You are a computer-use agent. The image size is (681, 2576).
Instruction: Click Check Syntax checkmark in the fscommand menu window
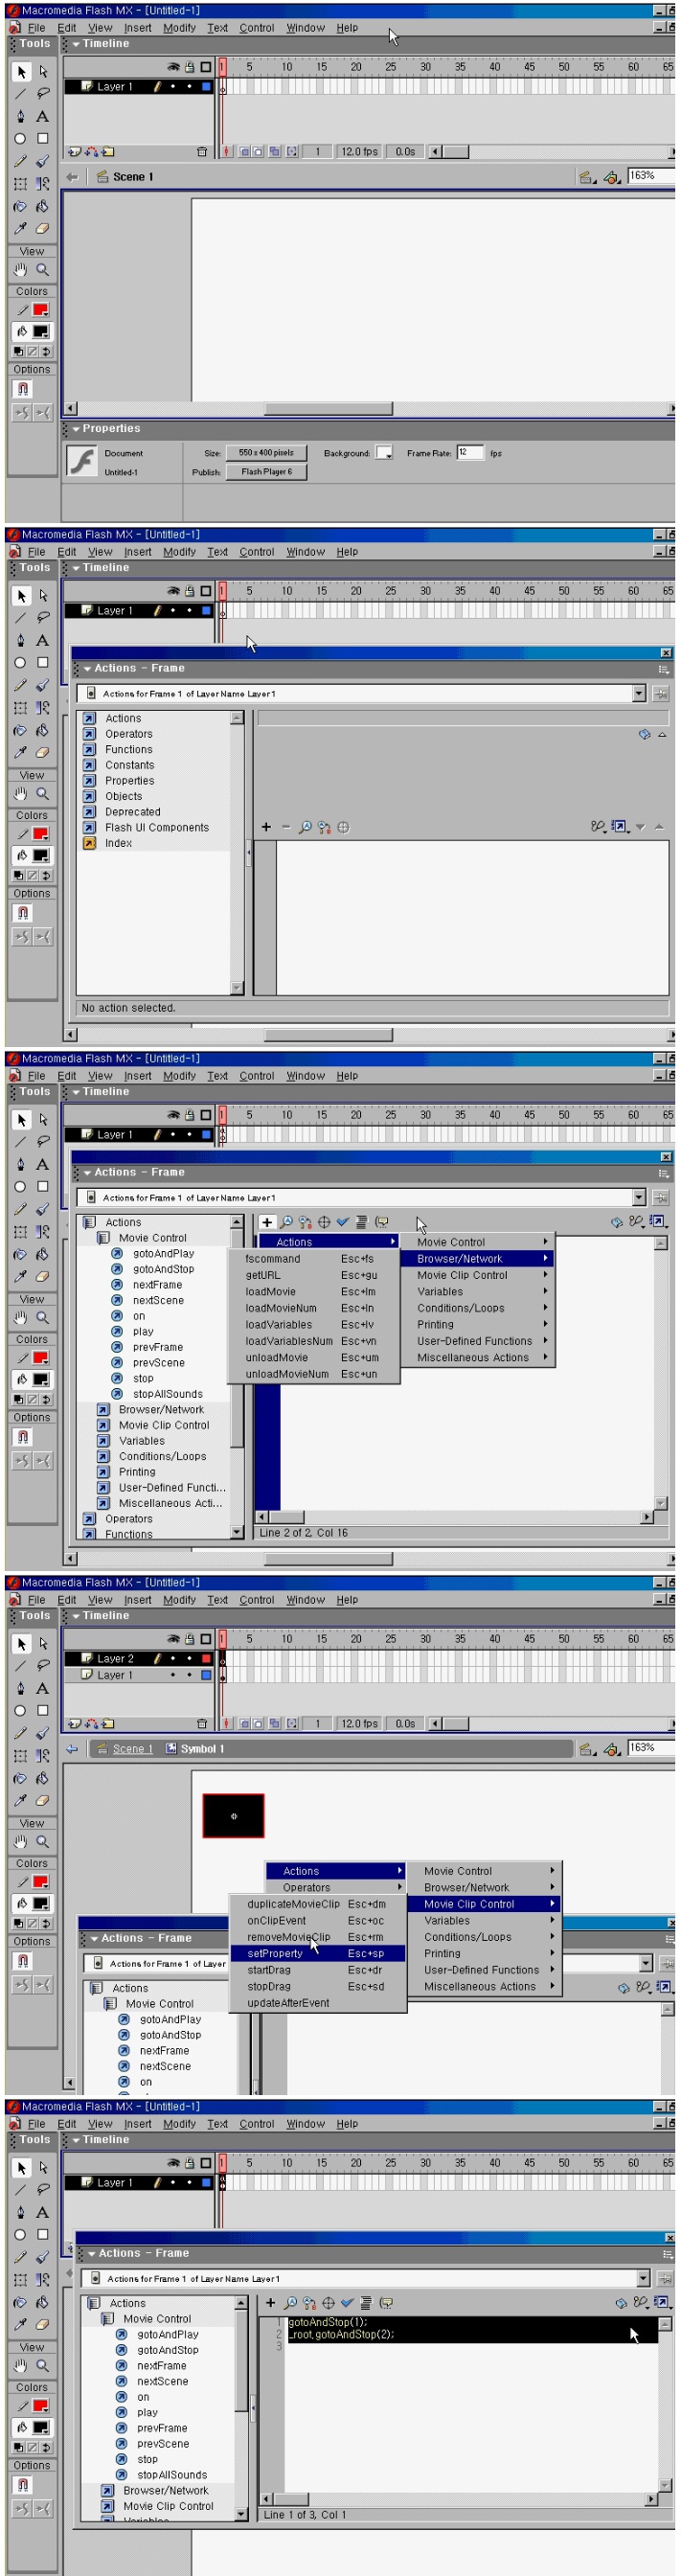[343, 1222]
